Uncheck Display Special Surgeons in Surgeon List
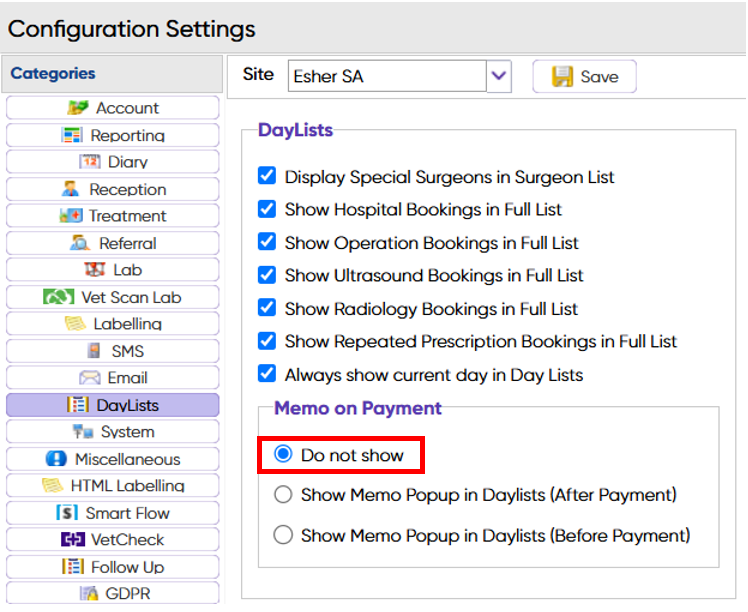Image resolution: width=748 pixels, height=612 pixels. coord(267,177)
